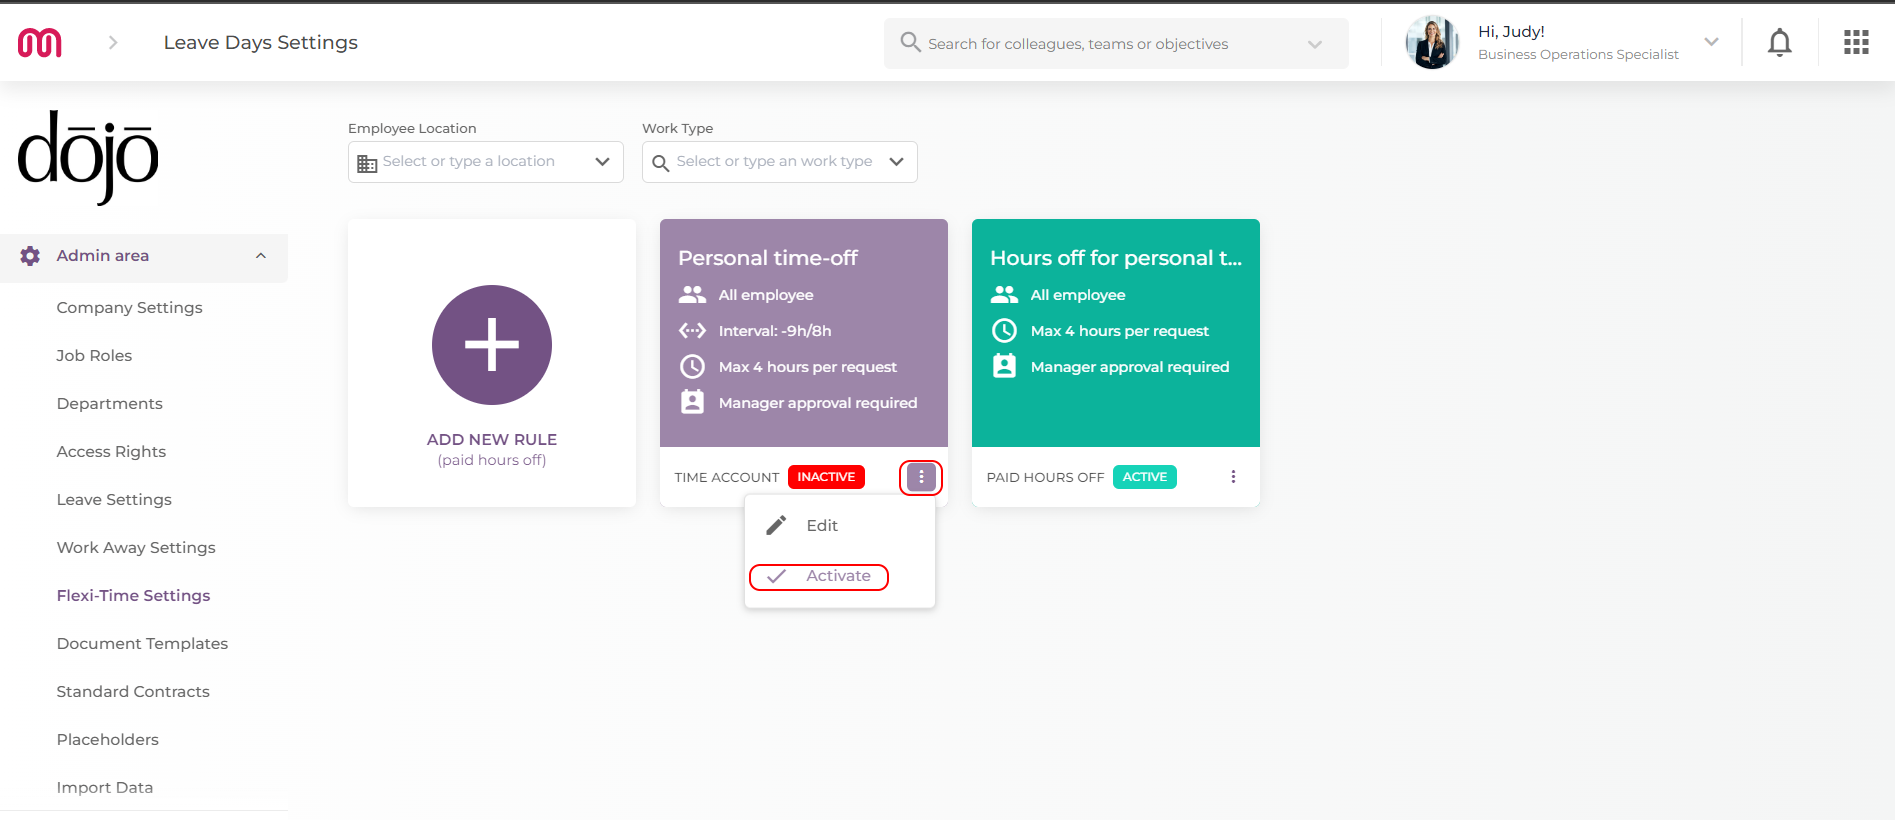Click people icon on Hours off card
Image resolution: width=1895 pixels, height=820 pixels.
coord(1004,295)
